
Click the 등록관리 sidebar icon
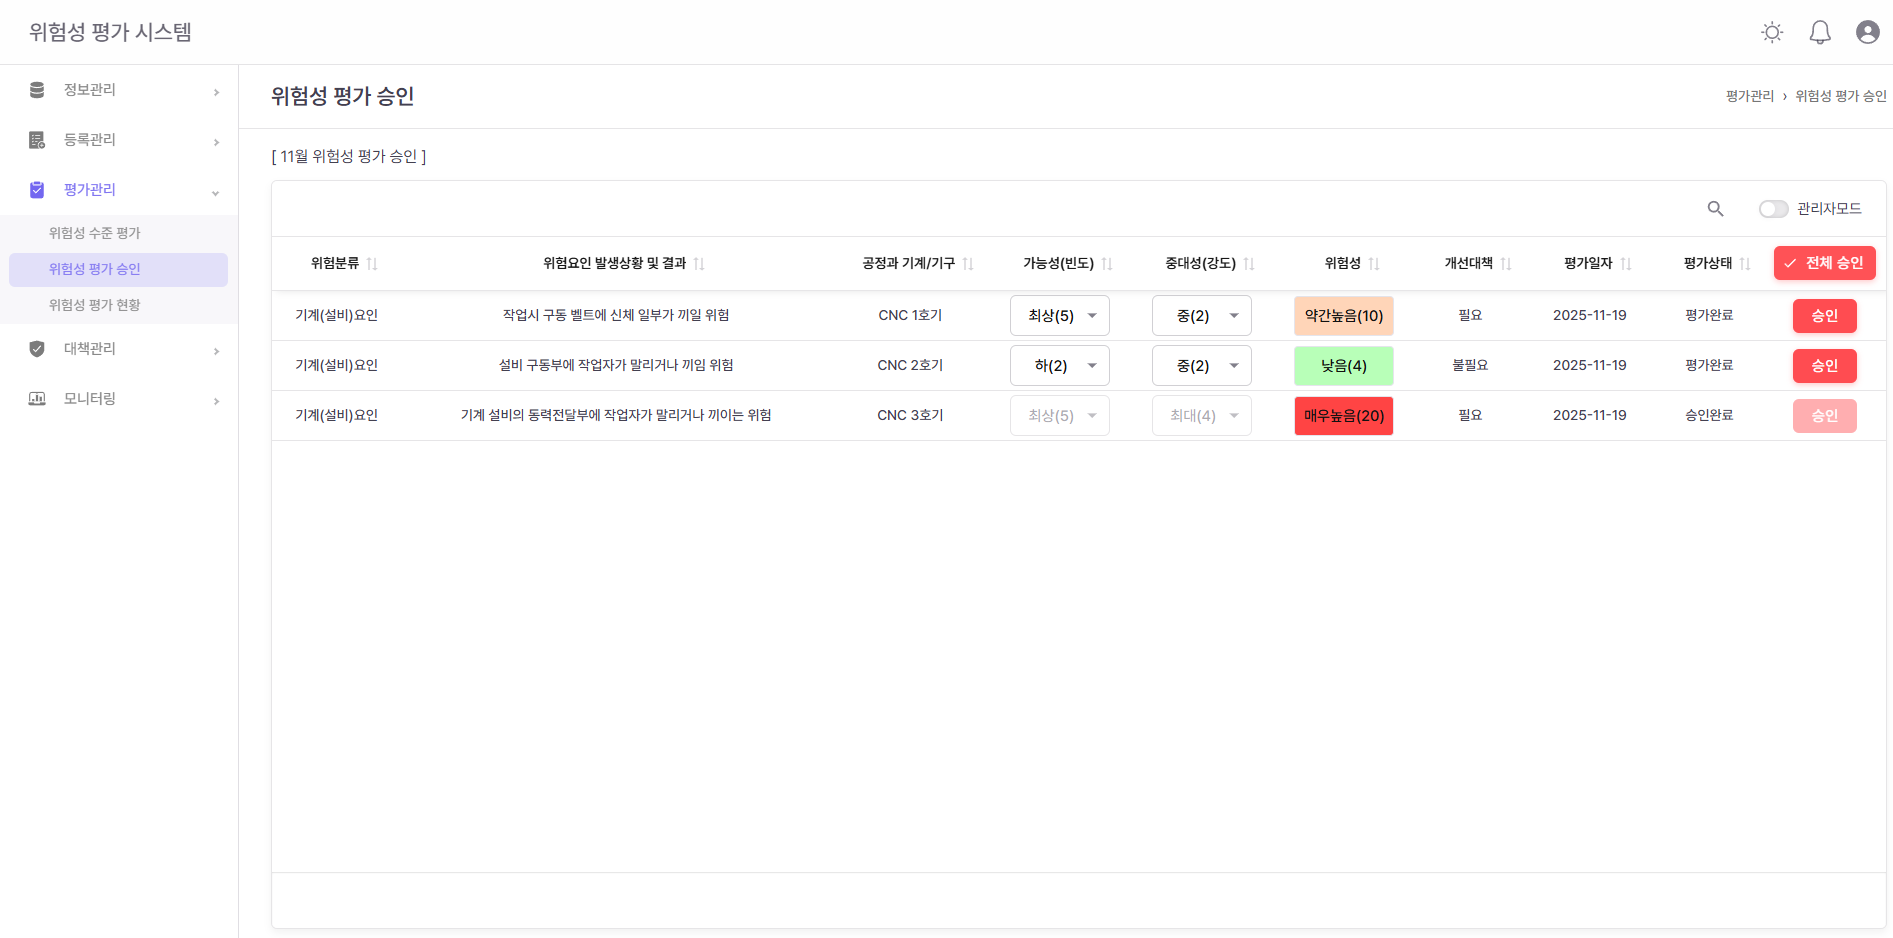point(37,140)
